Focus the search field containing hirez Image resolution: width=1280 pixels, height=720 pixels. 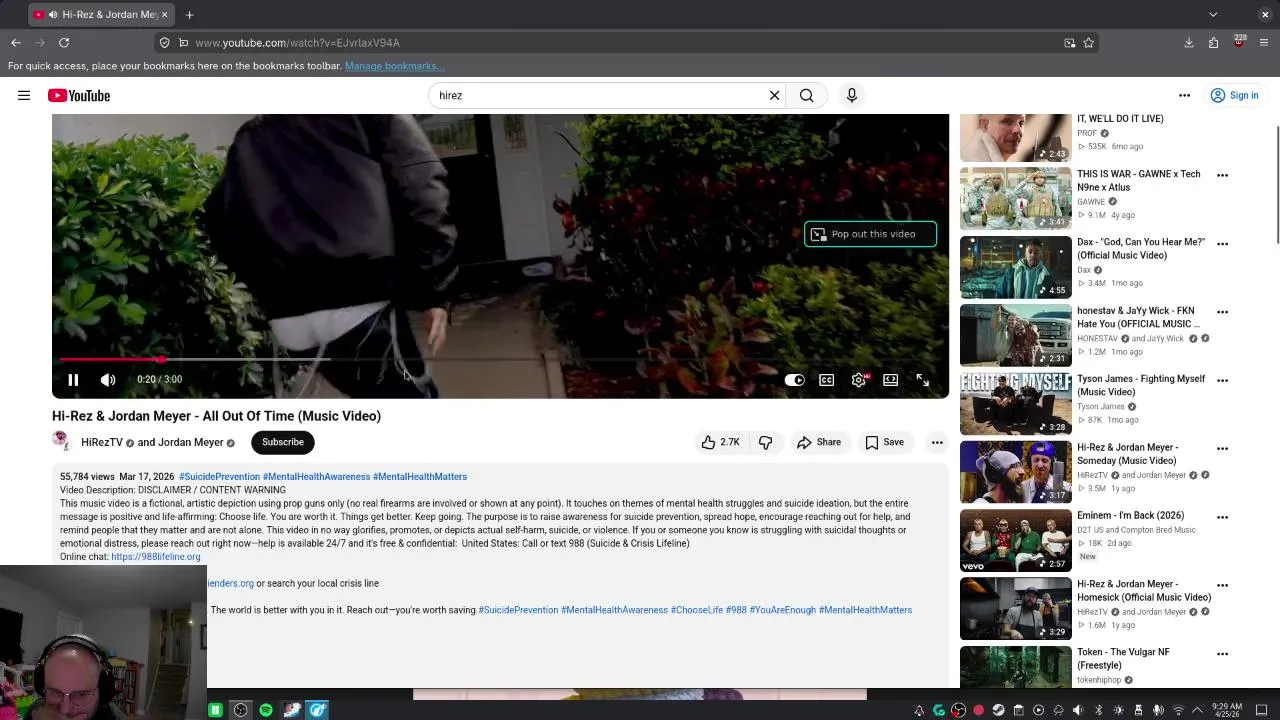(598, 95)
